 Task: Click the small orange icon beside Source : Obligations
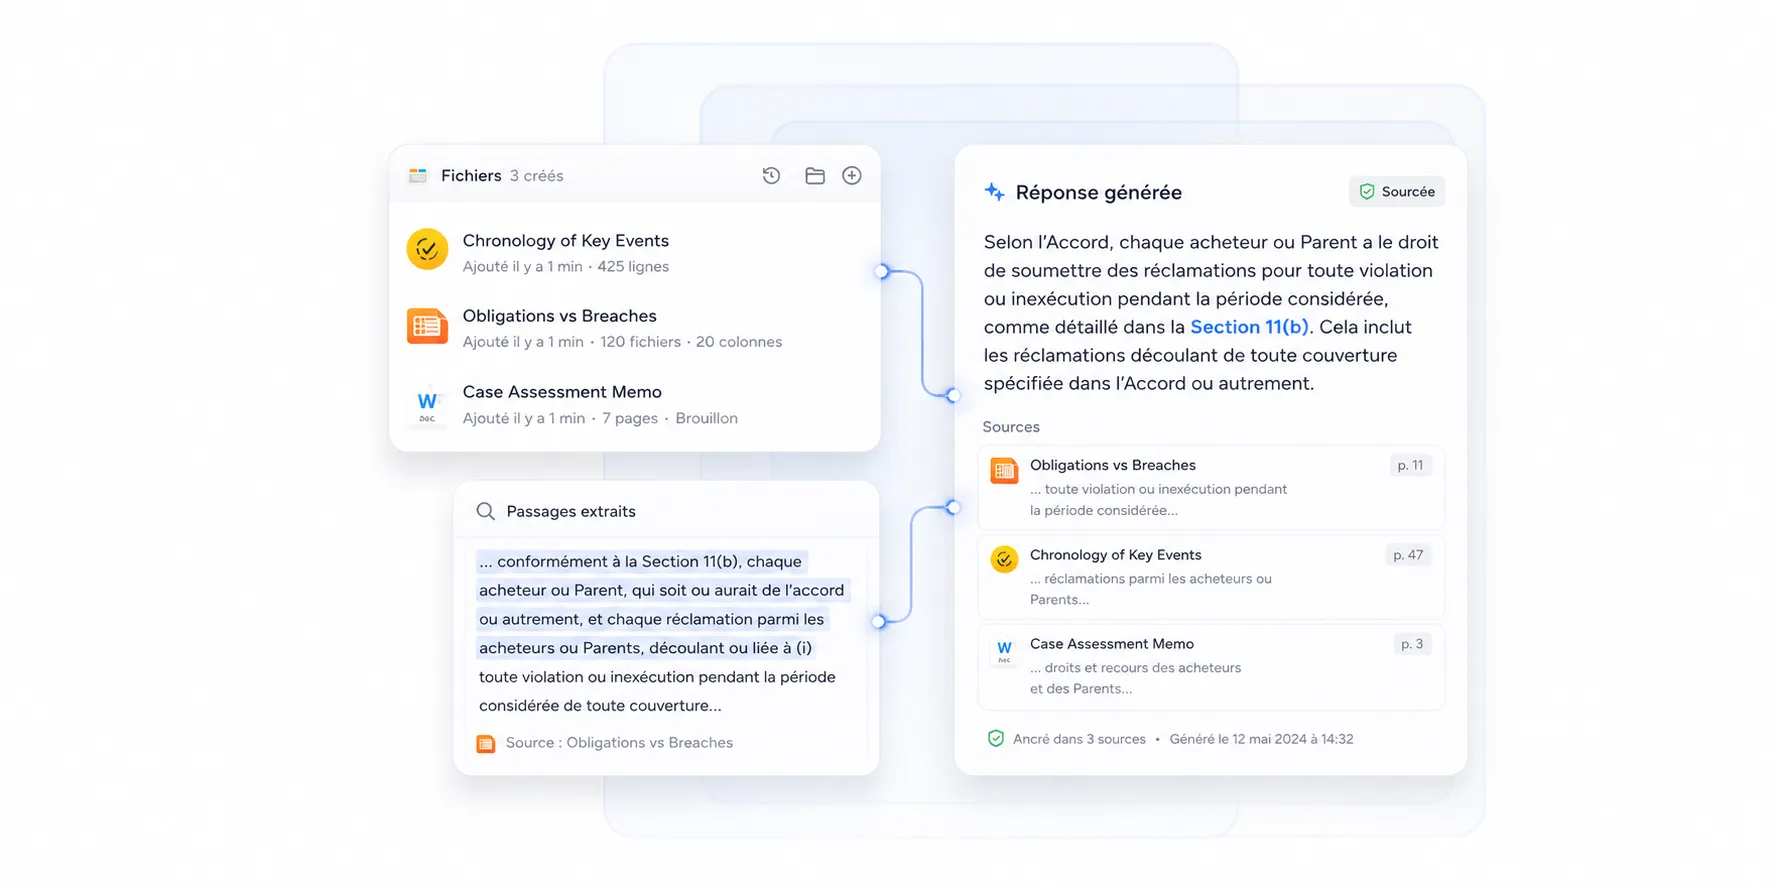pyautogui.click(x=486, y=744)
